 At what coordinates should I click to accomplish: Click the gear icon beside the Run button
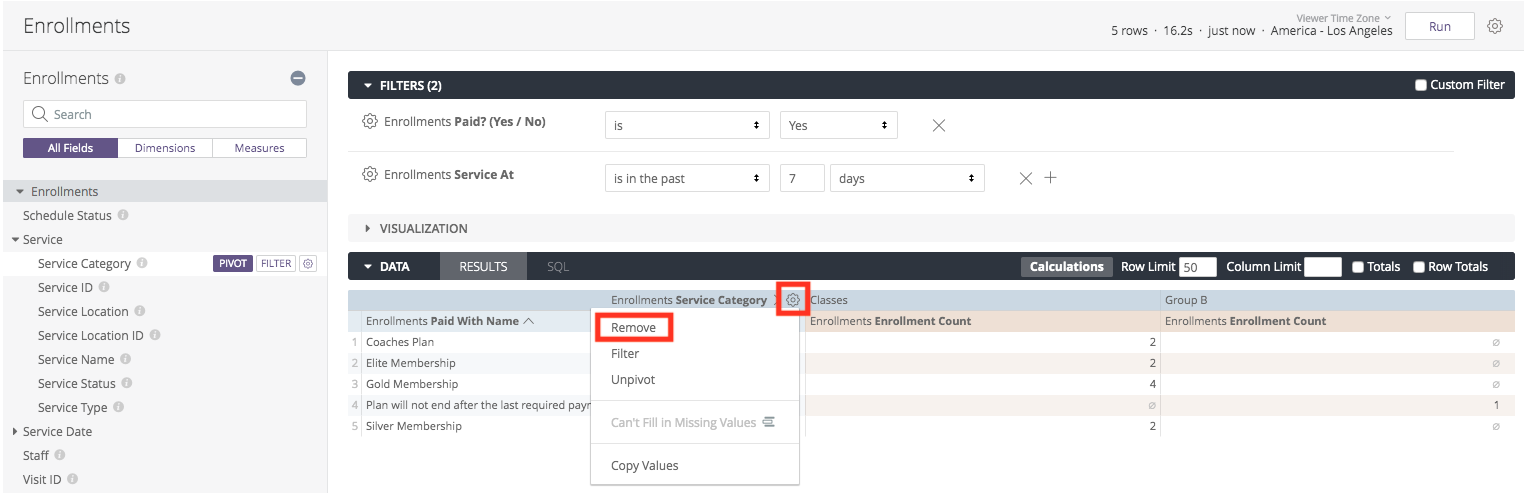[1494, 27]
